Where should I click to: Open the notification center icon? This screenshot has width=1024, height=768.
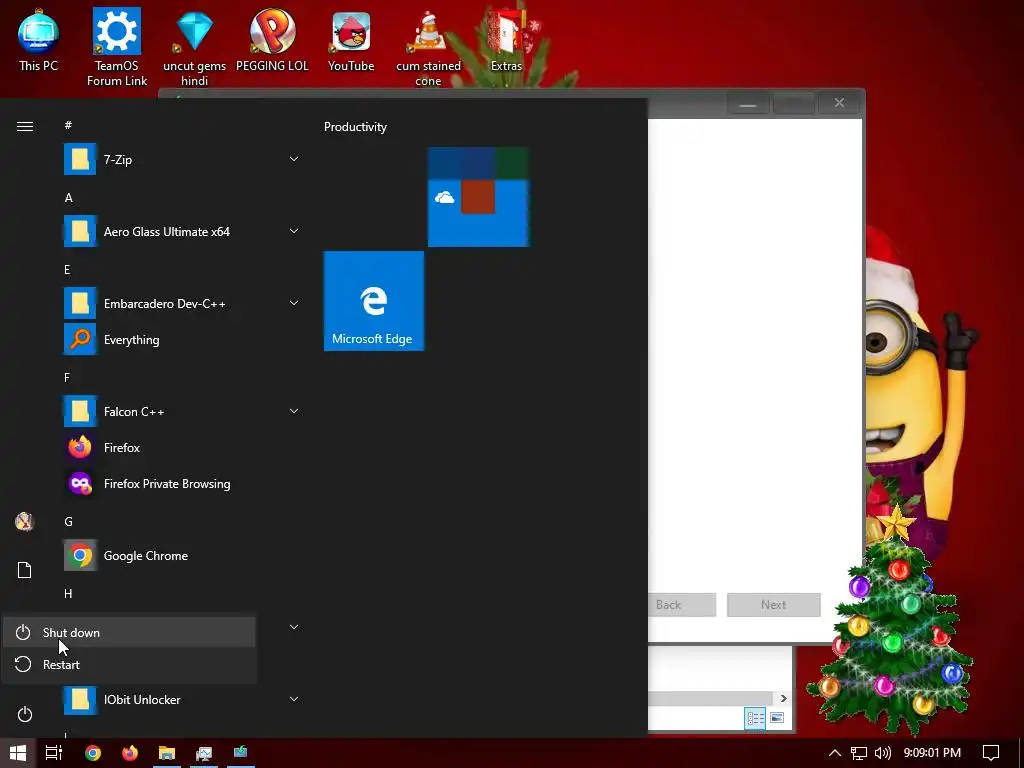coord(991,753)
